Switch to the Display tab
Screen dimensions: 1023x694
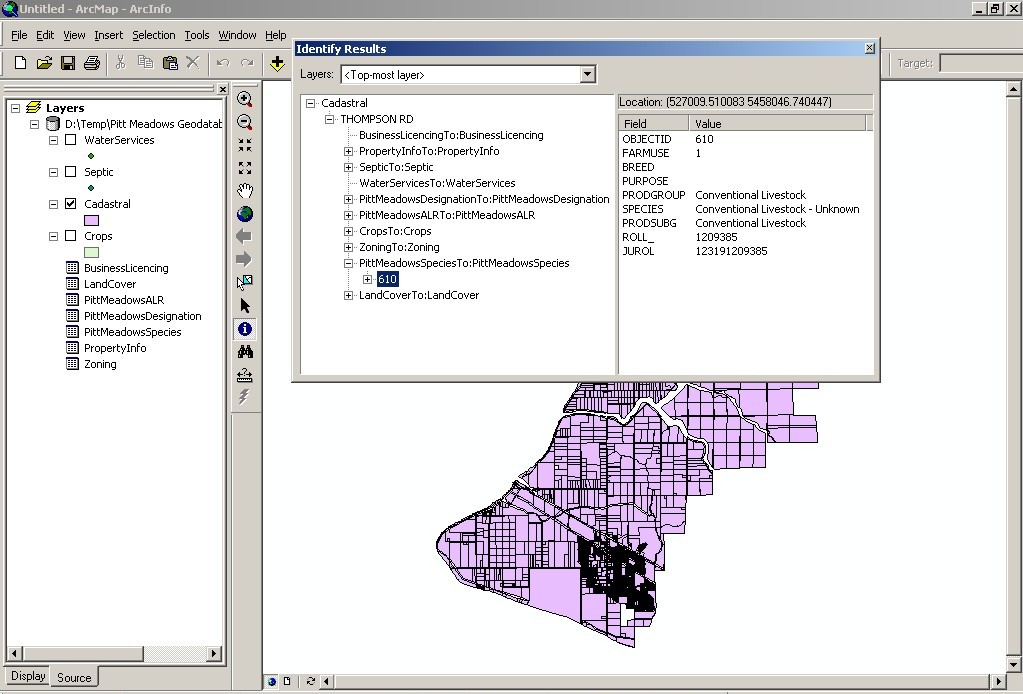pos(28,676)
